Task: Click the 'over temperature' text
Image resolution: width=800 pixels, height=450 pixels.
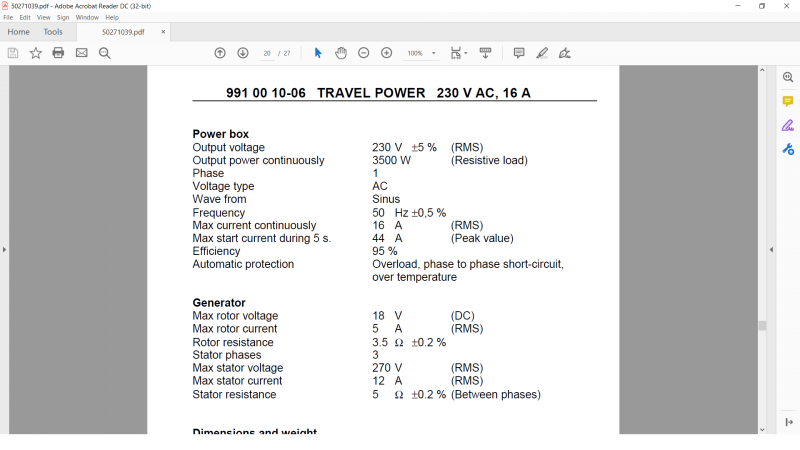Action: coord(414,277)
